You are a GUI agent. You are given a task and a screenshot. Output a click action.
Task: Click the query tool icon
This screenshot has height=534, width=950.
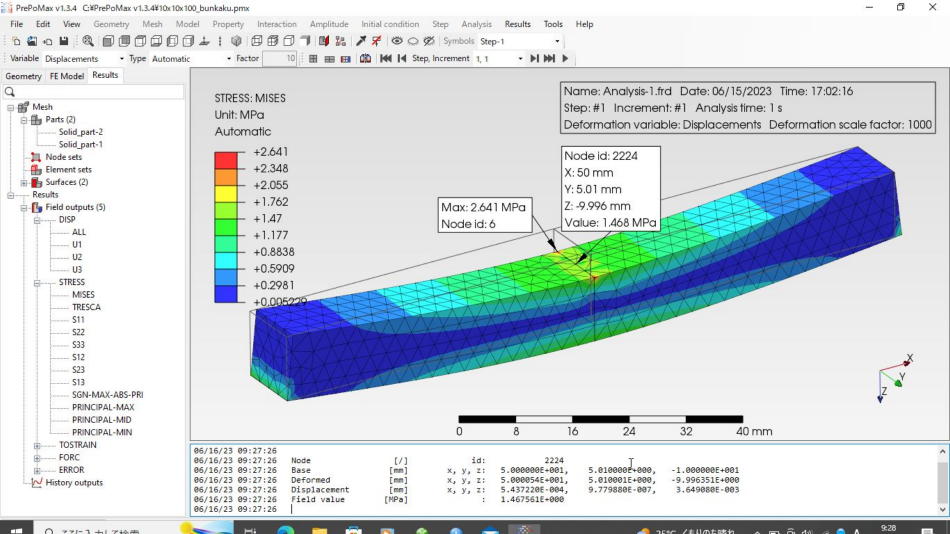pos(360,41)
